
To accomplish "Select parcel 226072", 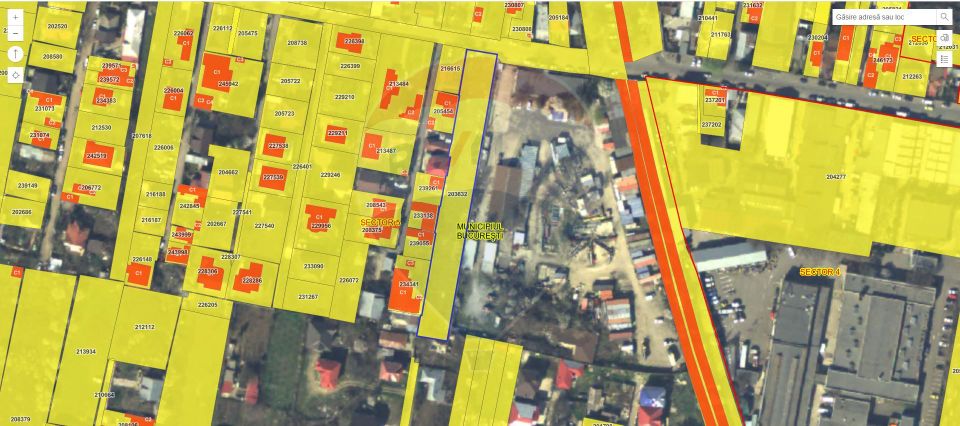I will [x=348, y=280].
